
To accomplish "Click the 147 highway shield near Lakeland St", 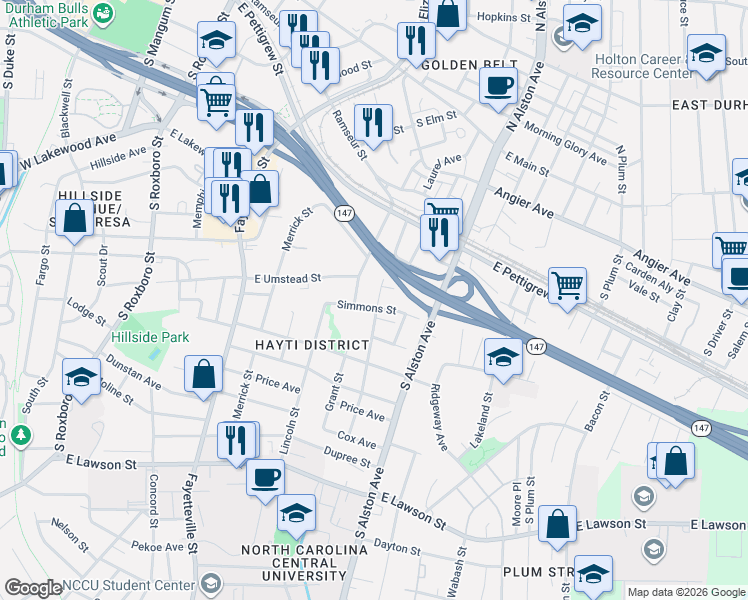I will click(537, 347).
